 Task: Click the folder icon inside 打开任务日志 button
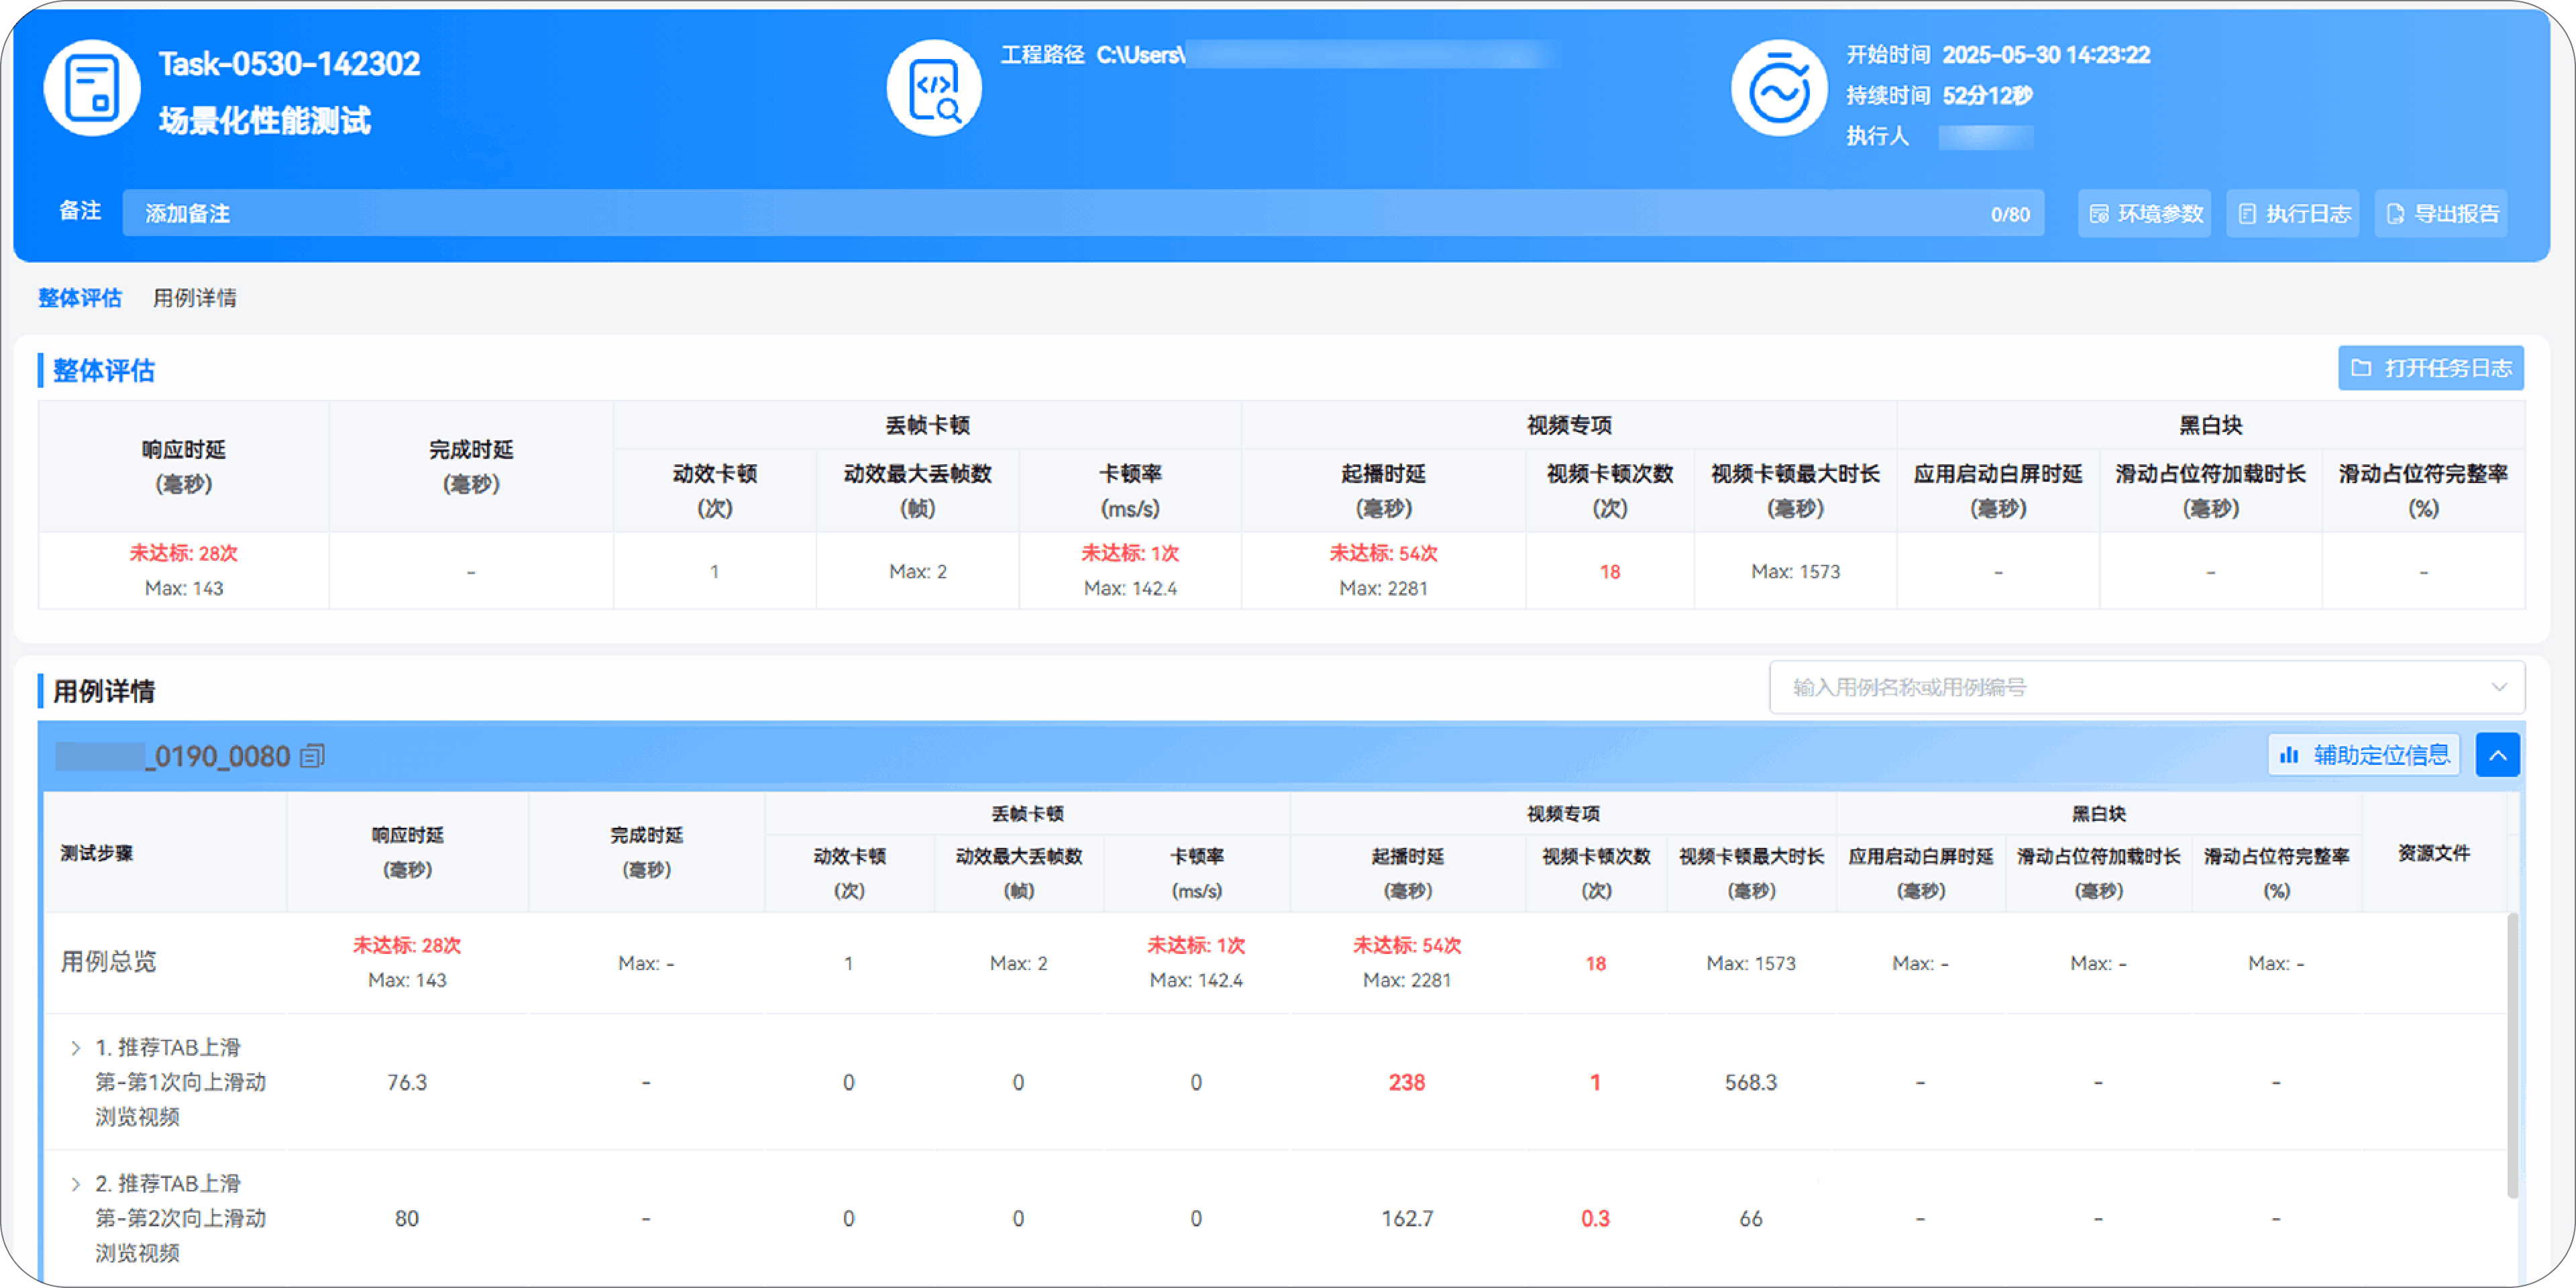(2362, 368)
